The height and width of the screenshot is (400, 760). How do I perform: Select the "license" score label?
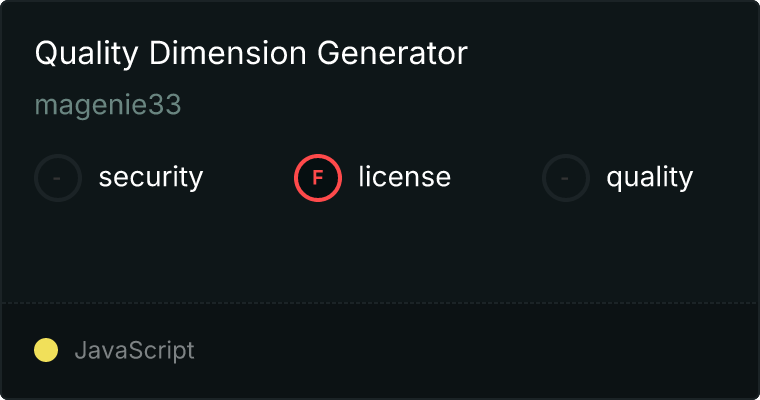coord(404,178)
